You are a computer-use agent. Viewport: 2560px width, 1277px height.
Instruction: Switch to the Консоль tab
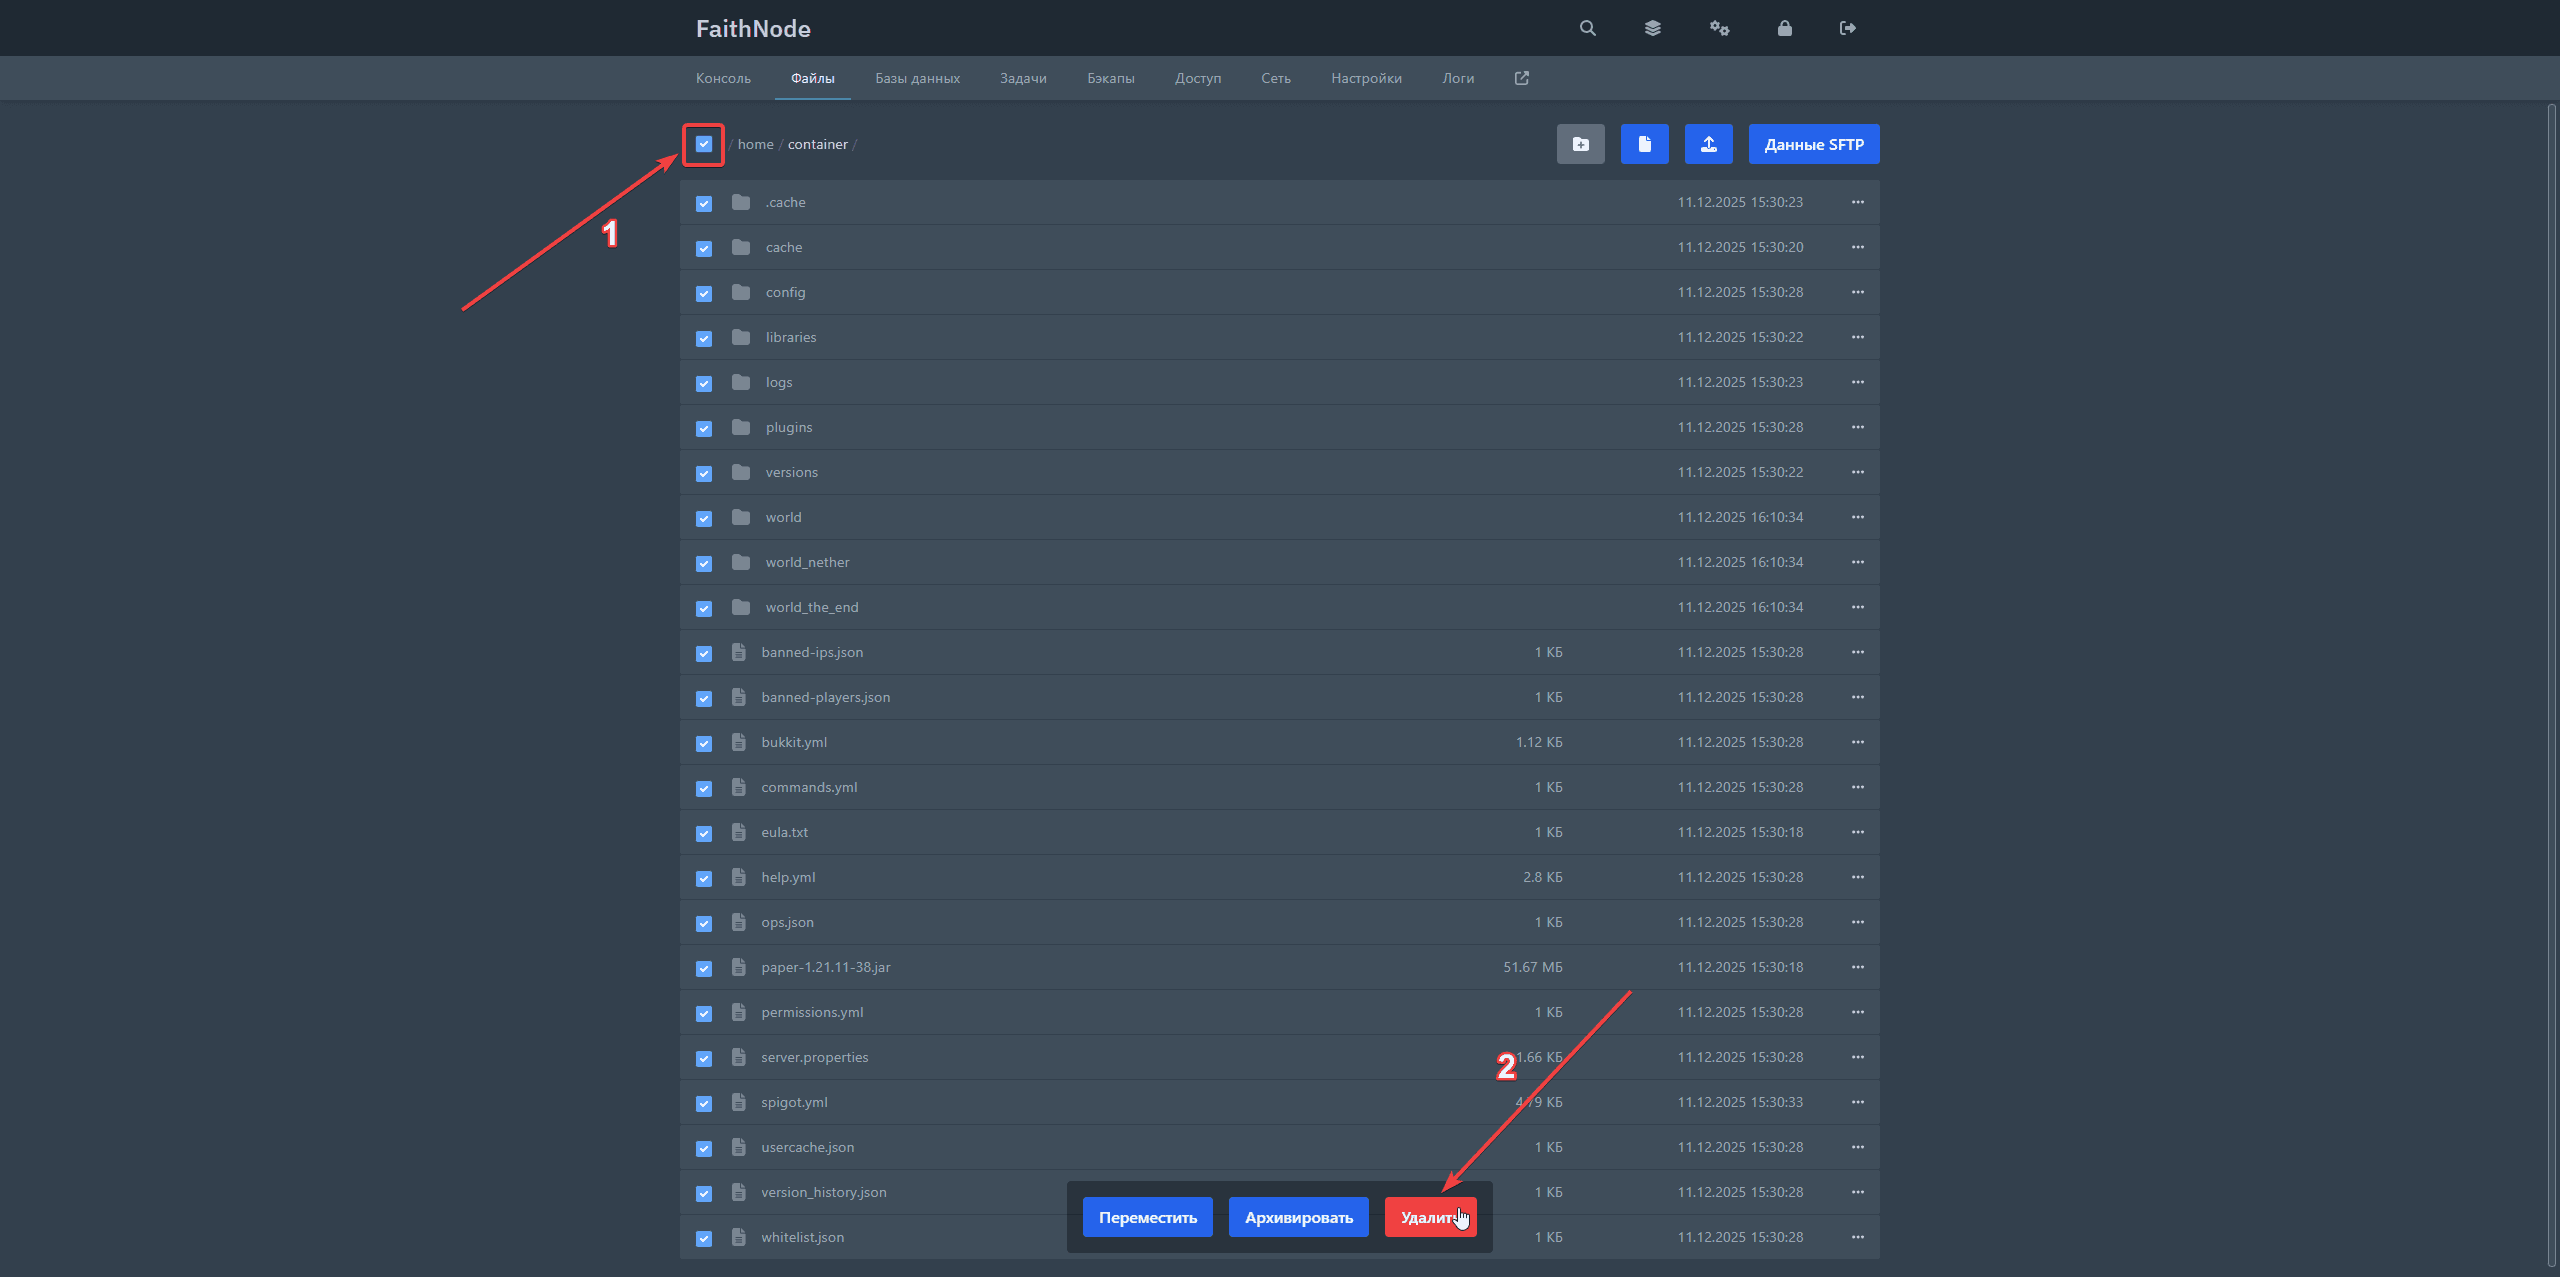723,78
